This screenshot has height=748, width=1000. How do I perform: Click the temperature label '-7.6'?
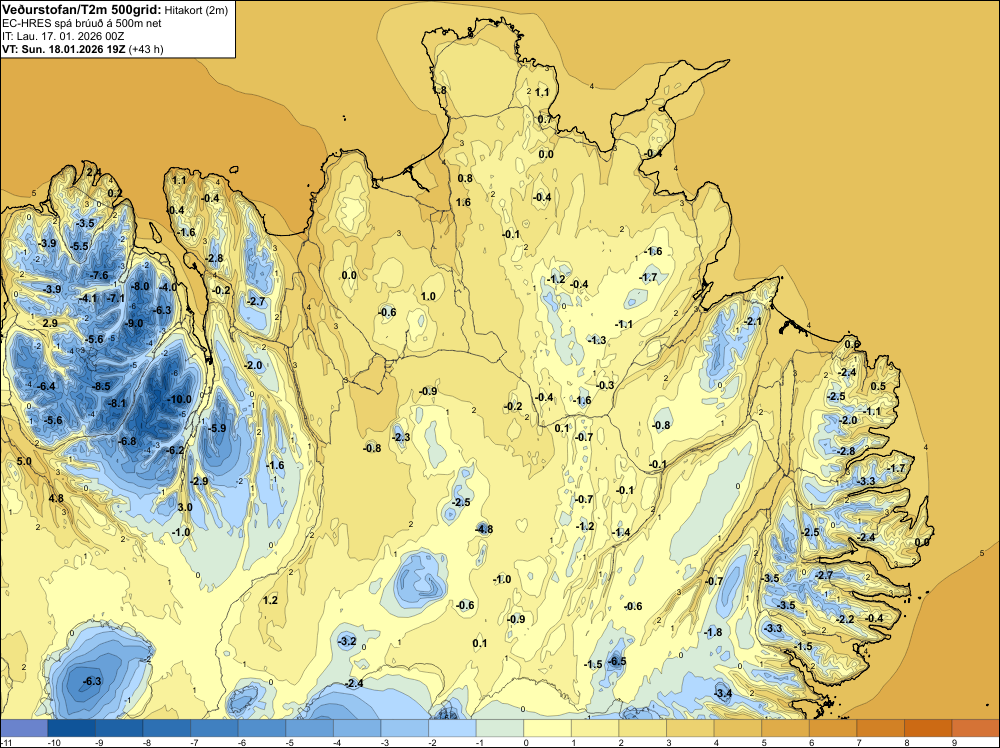click(x=99, y=275)
